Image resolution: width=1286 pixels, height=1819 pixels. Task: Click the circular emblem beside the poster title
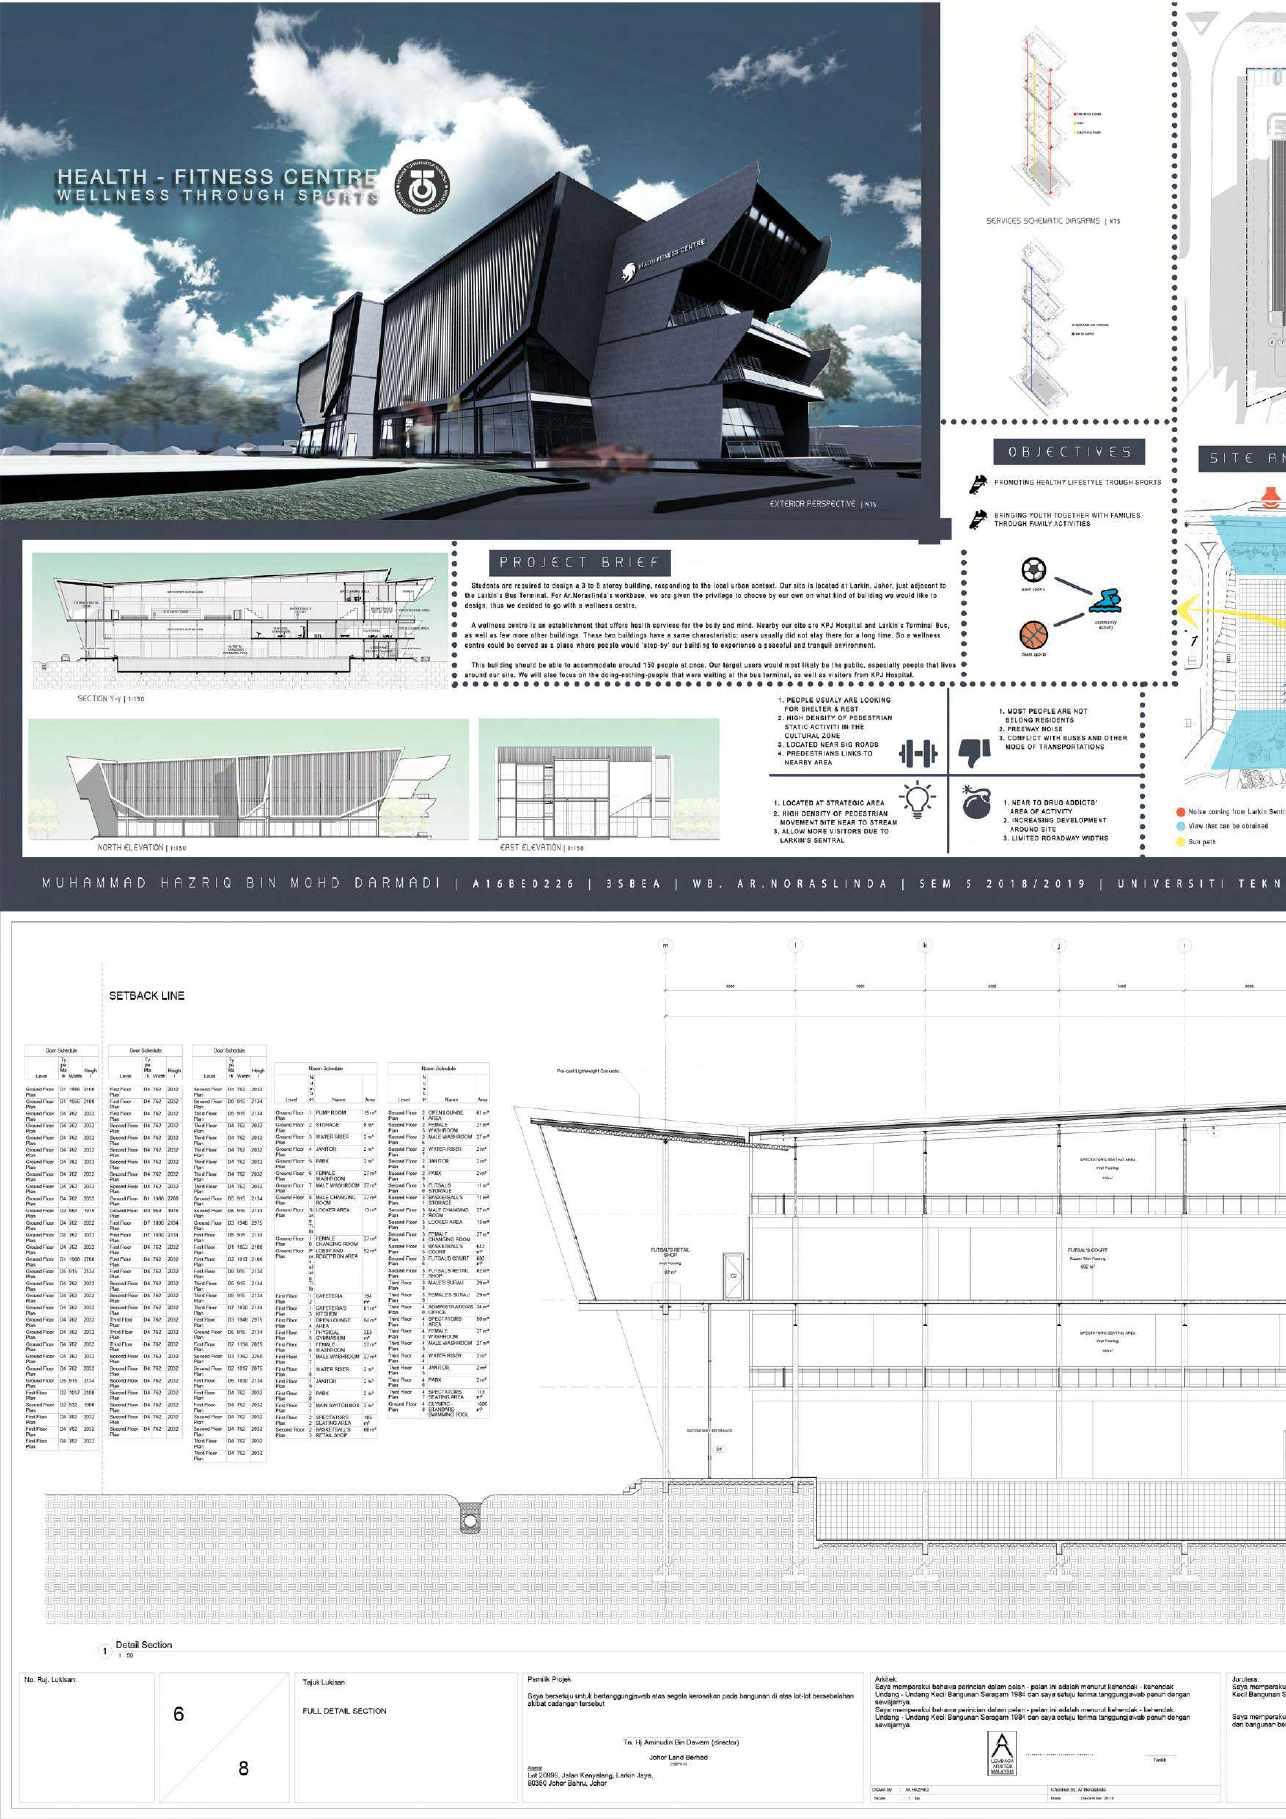[422, 186]
